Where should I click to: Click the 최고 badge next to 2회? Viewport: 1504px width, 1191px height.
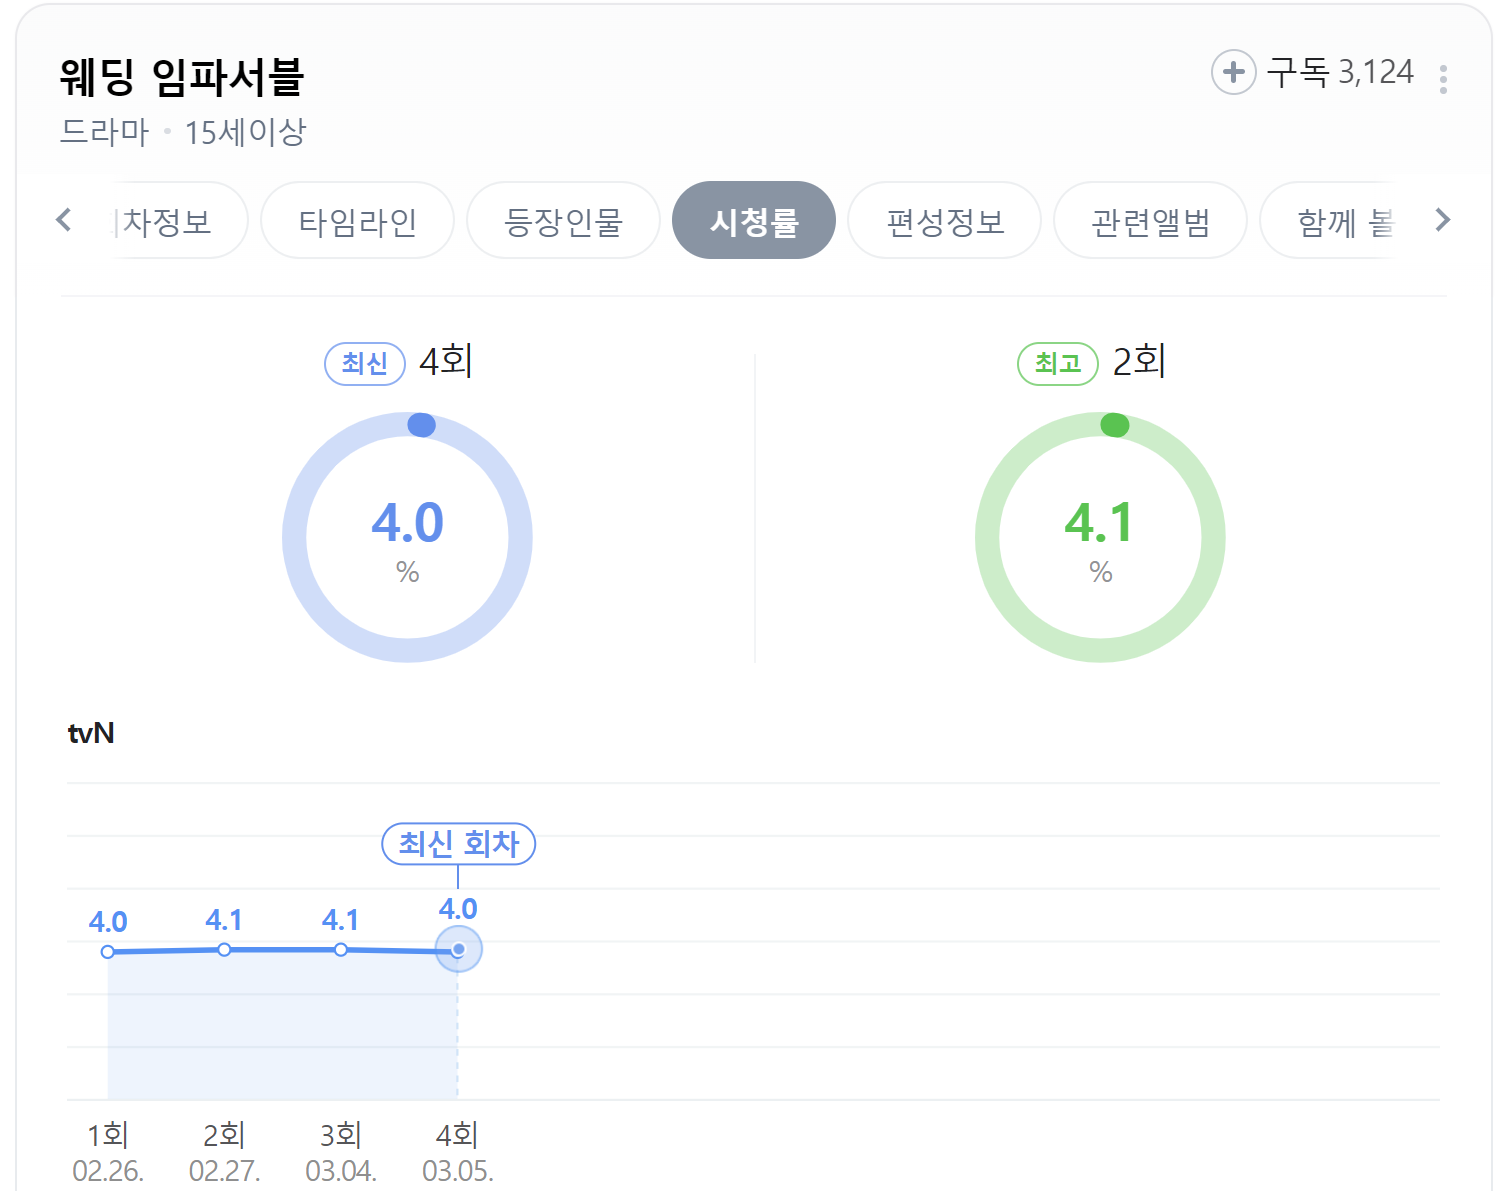click(1057, 363)
